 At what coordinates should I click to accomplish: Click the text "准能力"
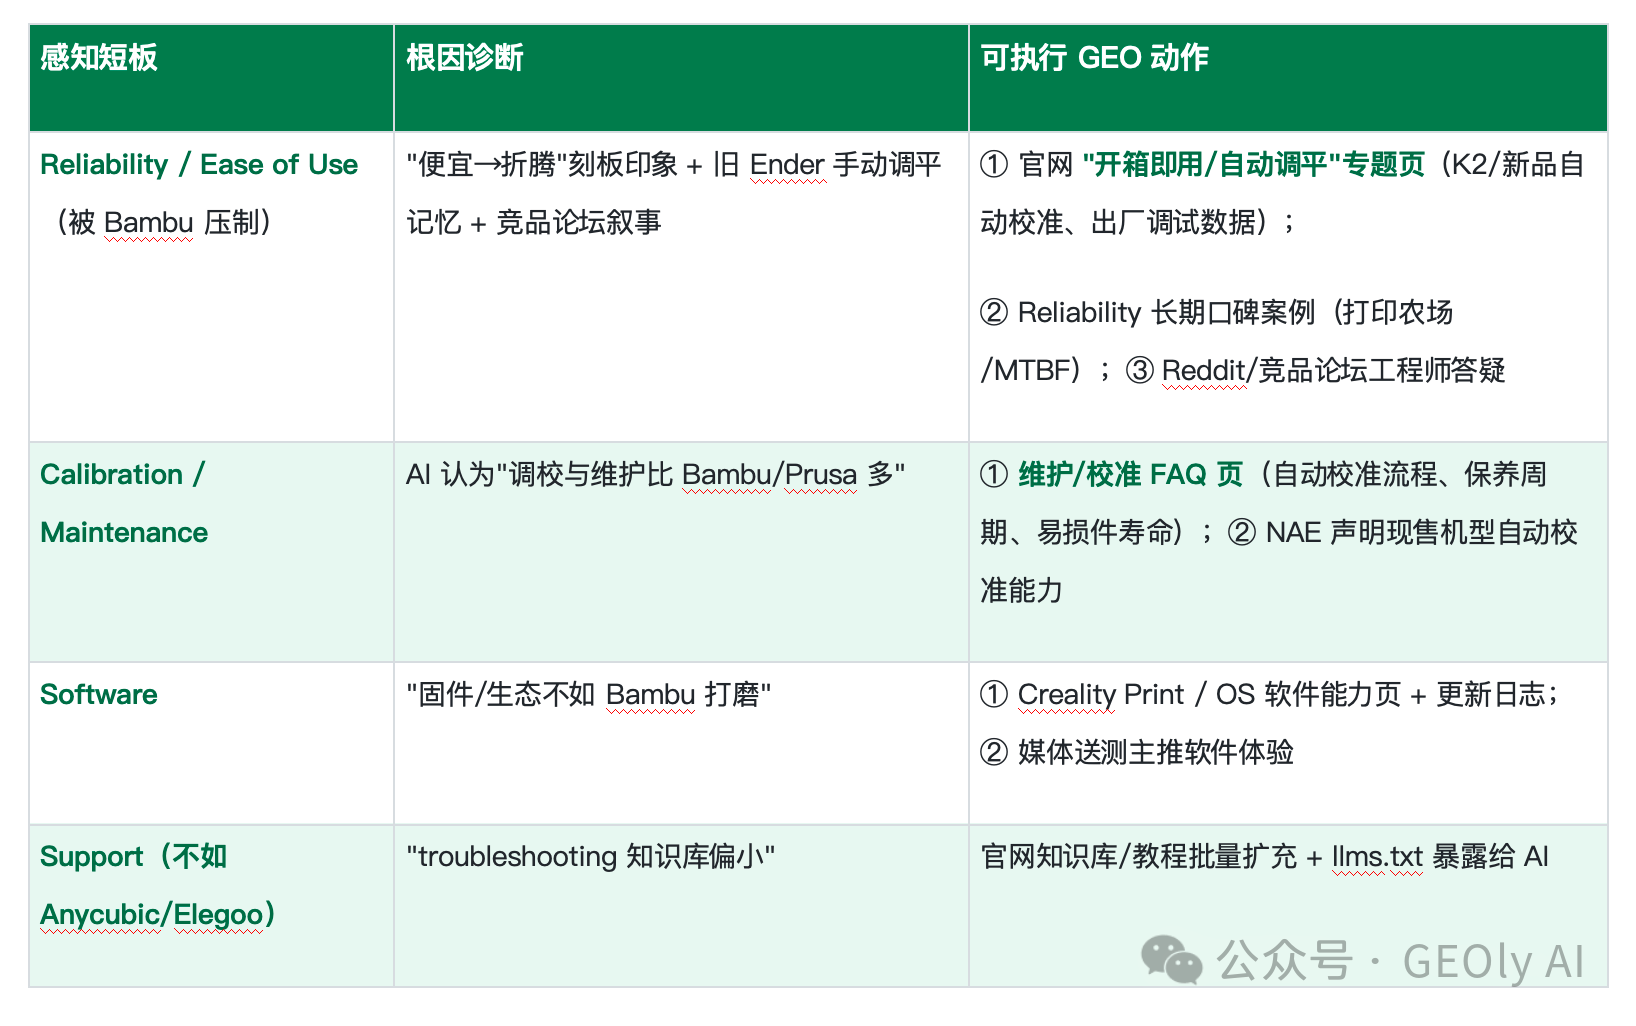(1021, 590)
